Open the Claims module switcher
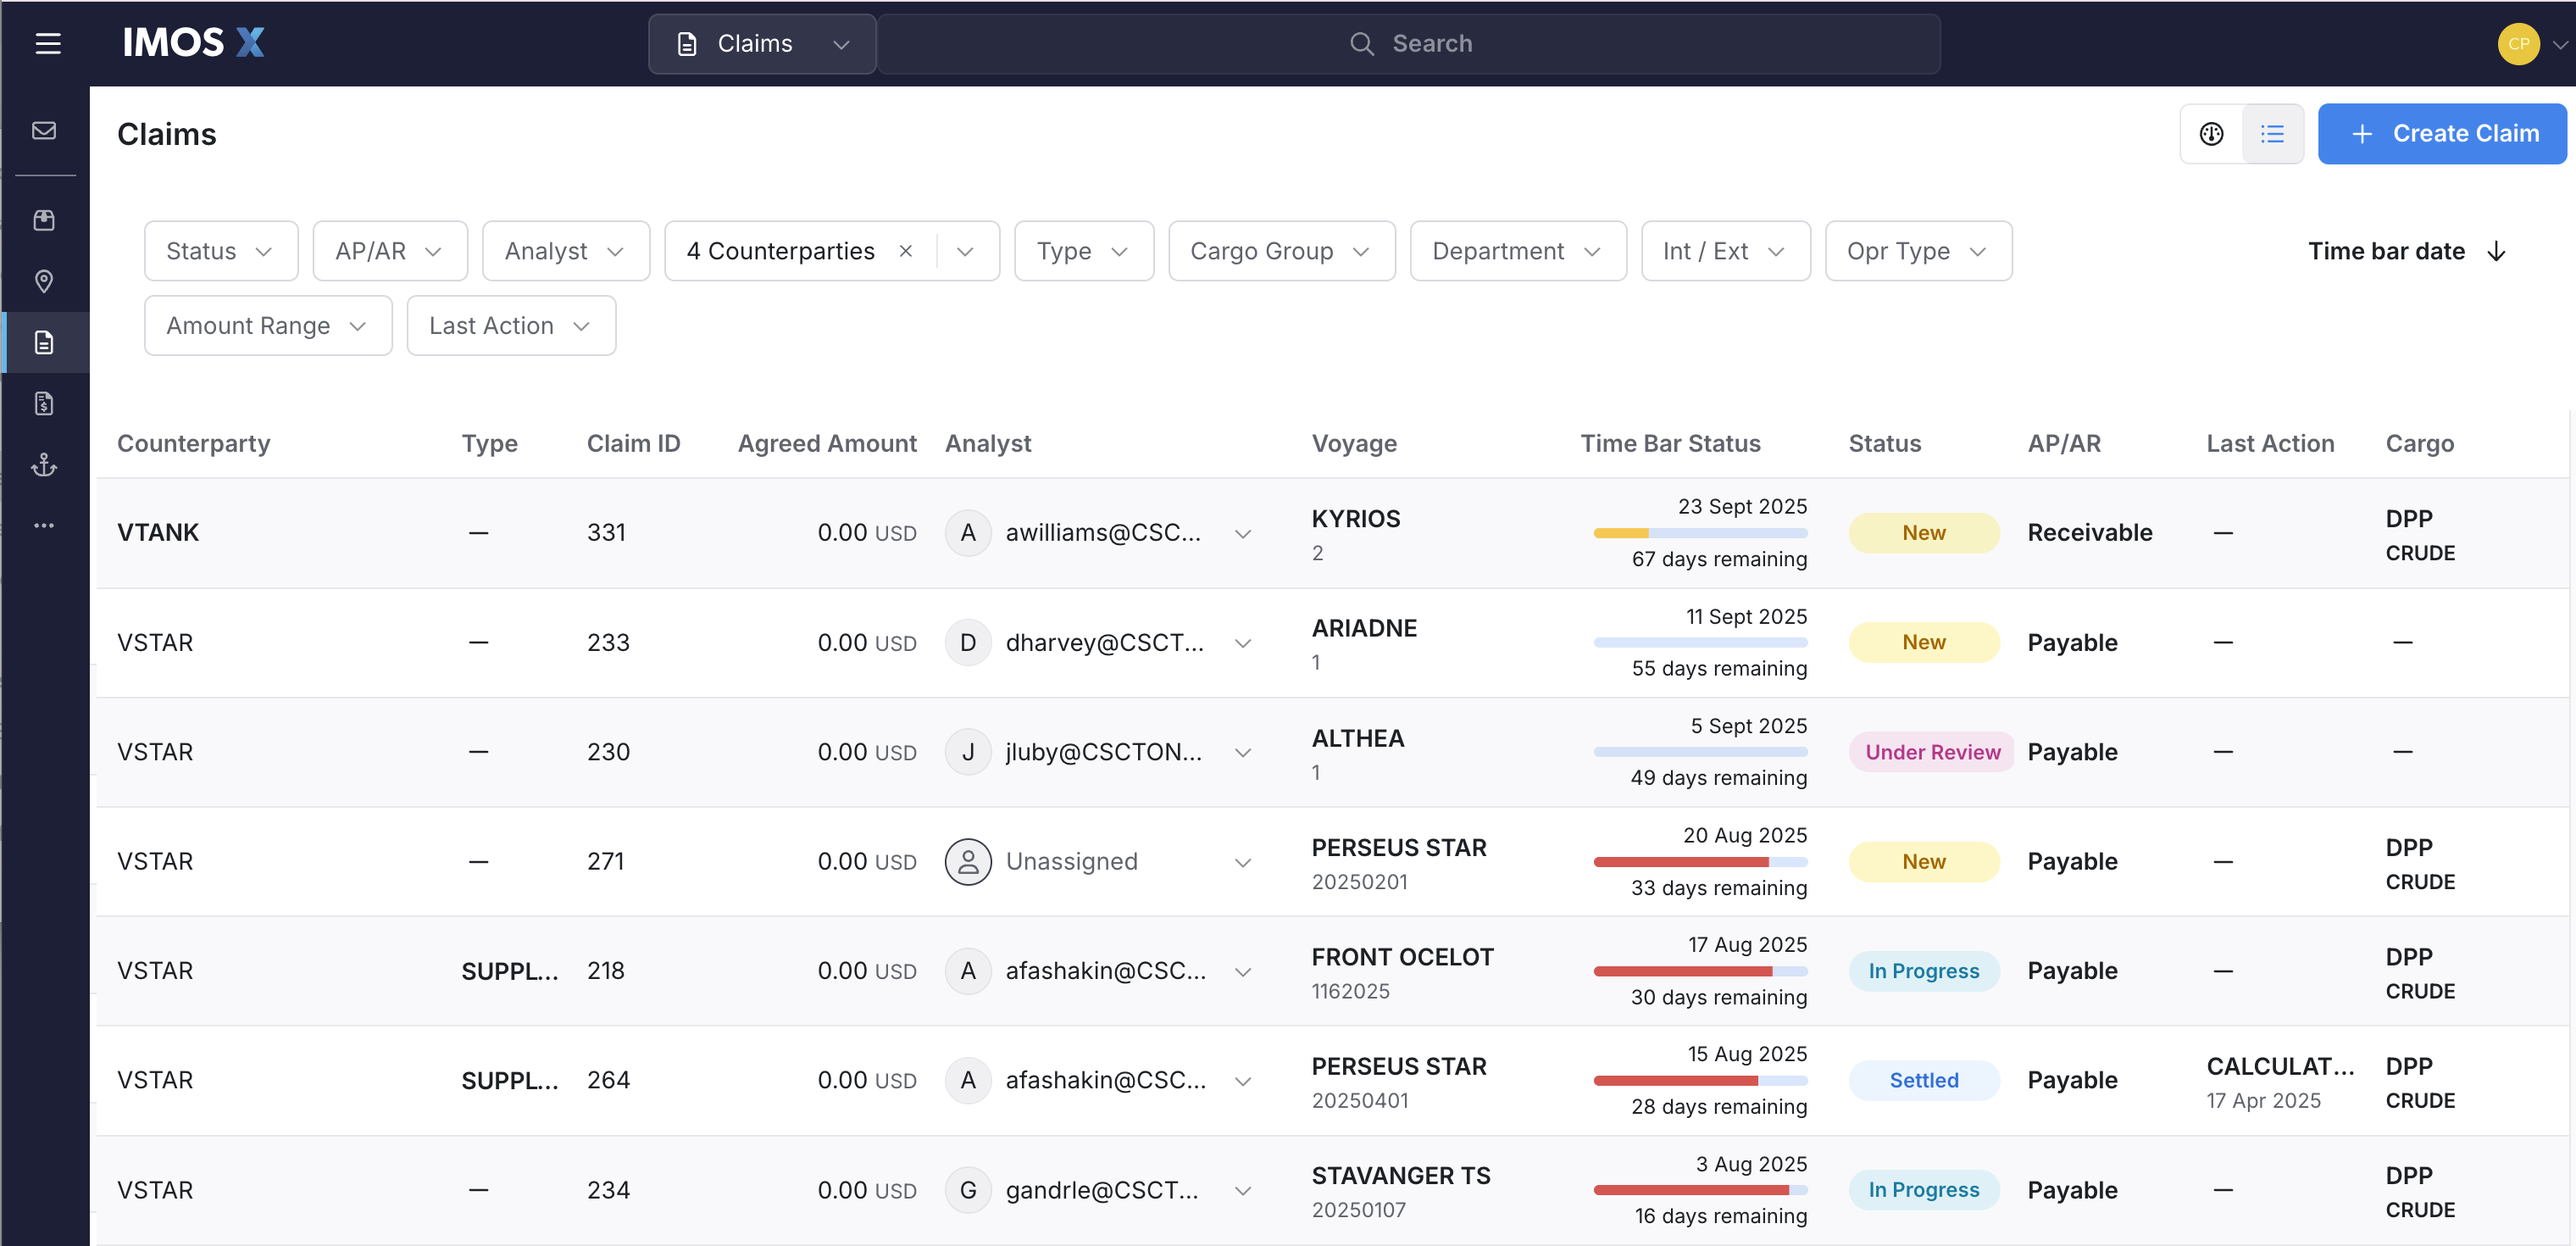 click(761, 43)
